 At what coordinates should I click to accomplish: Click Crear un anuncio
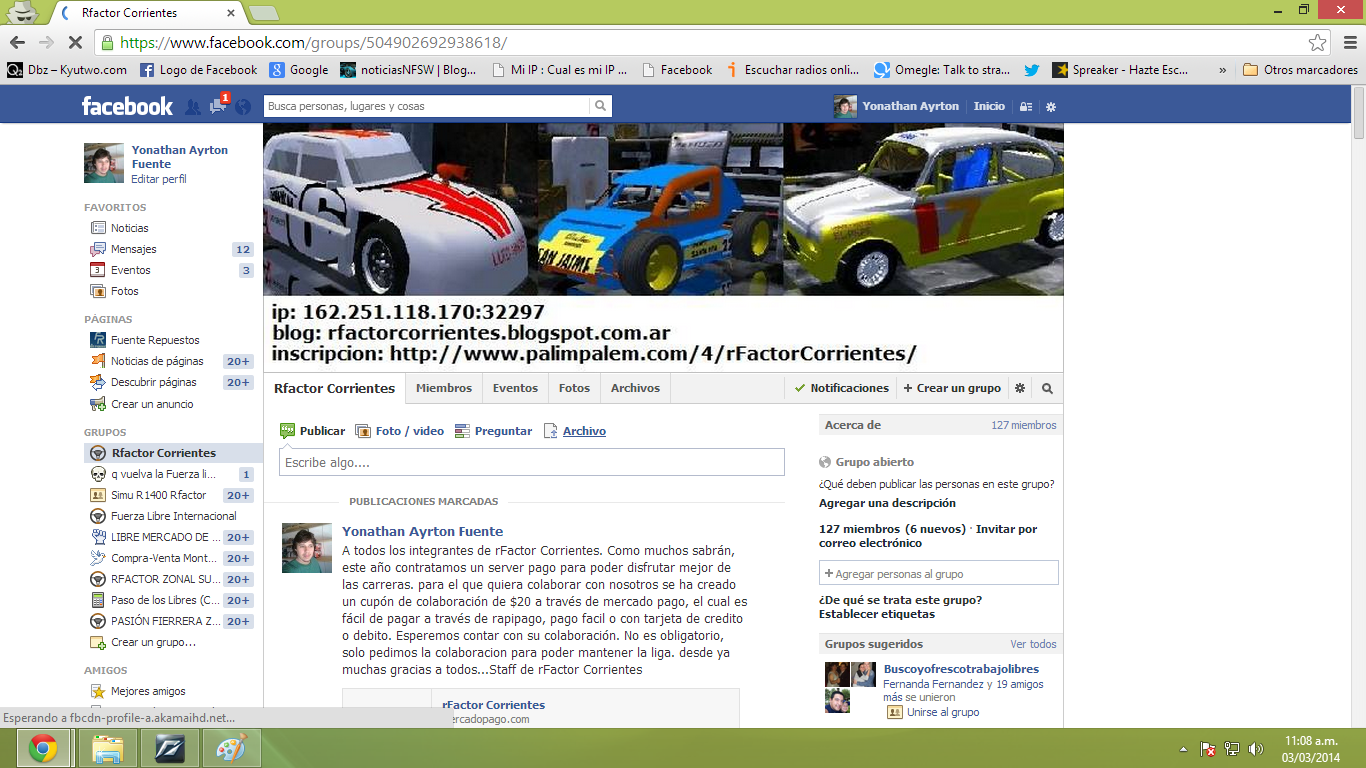click(152, 404)
